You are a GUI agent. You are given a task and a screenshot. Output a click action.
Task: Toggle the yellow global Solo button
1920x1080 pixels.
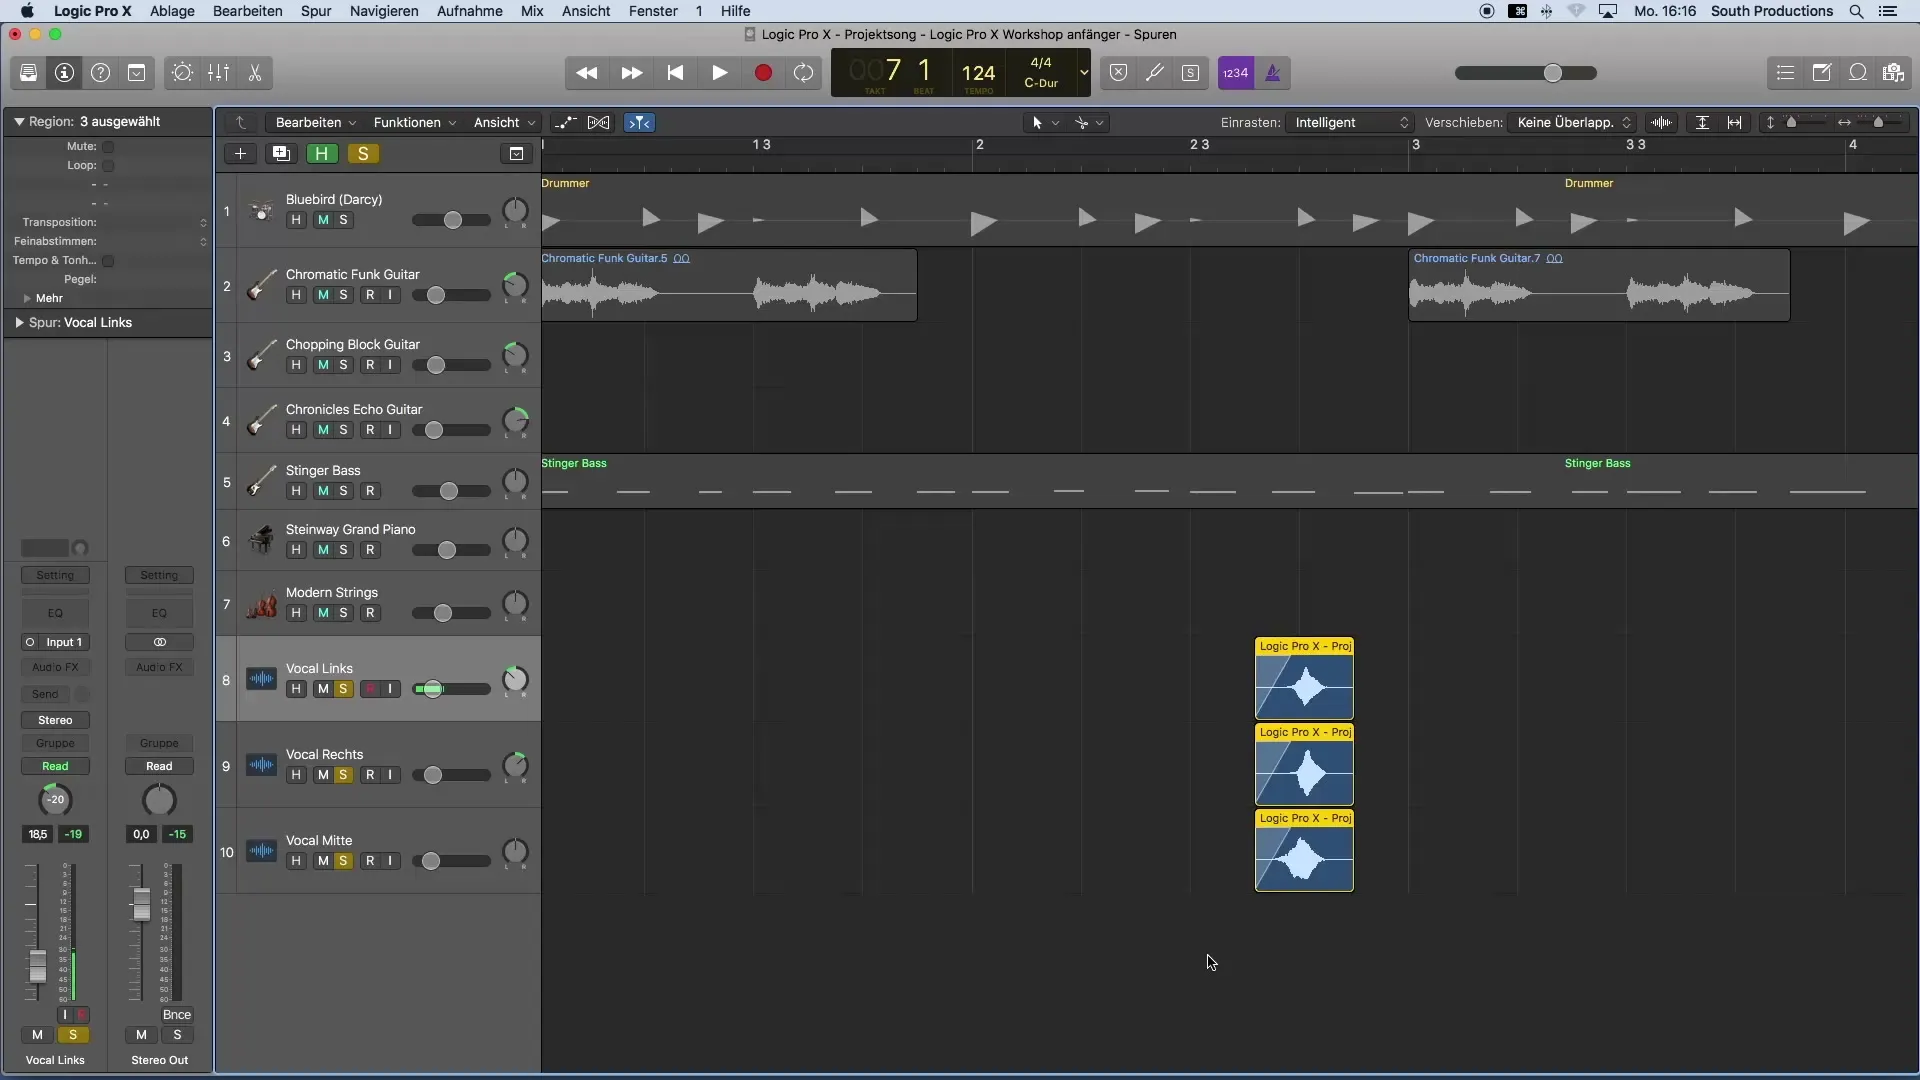(363, 154)
